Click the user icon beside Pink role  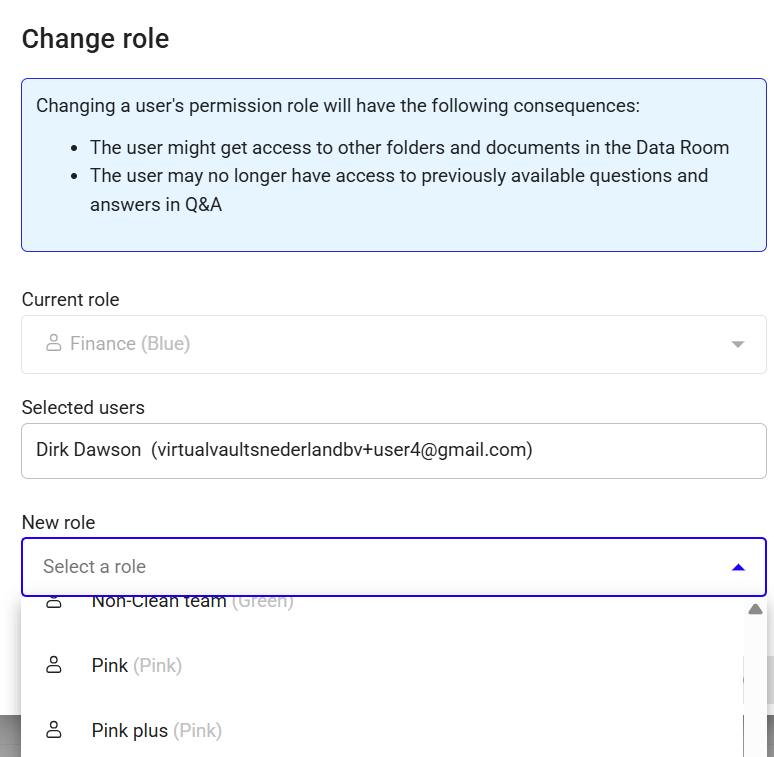54,665
